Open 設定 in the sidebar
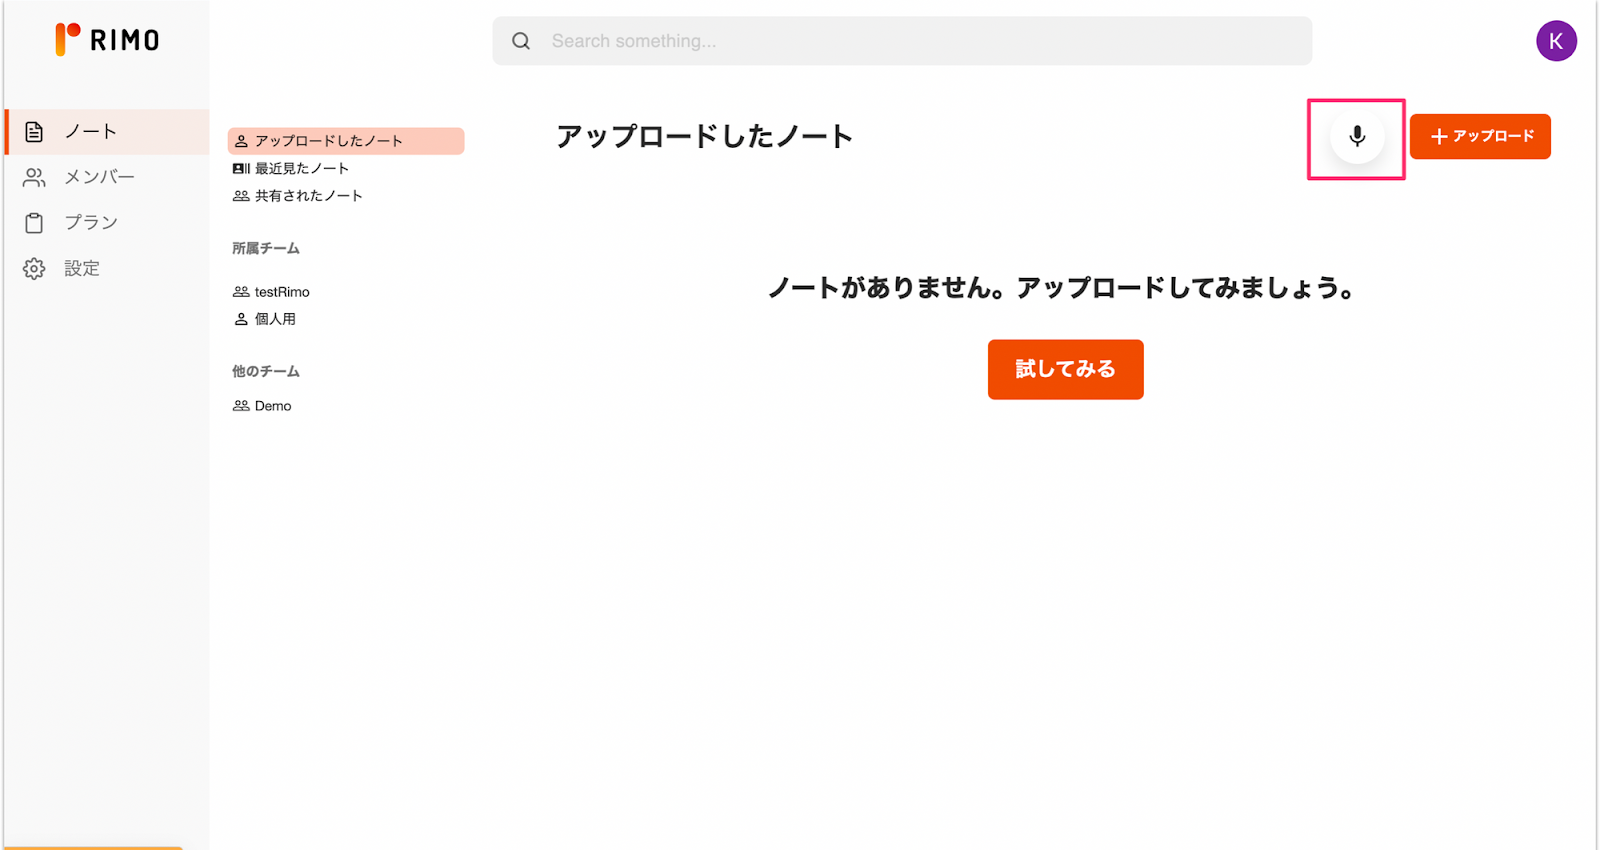 pos(82,268)
